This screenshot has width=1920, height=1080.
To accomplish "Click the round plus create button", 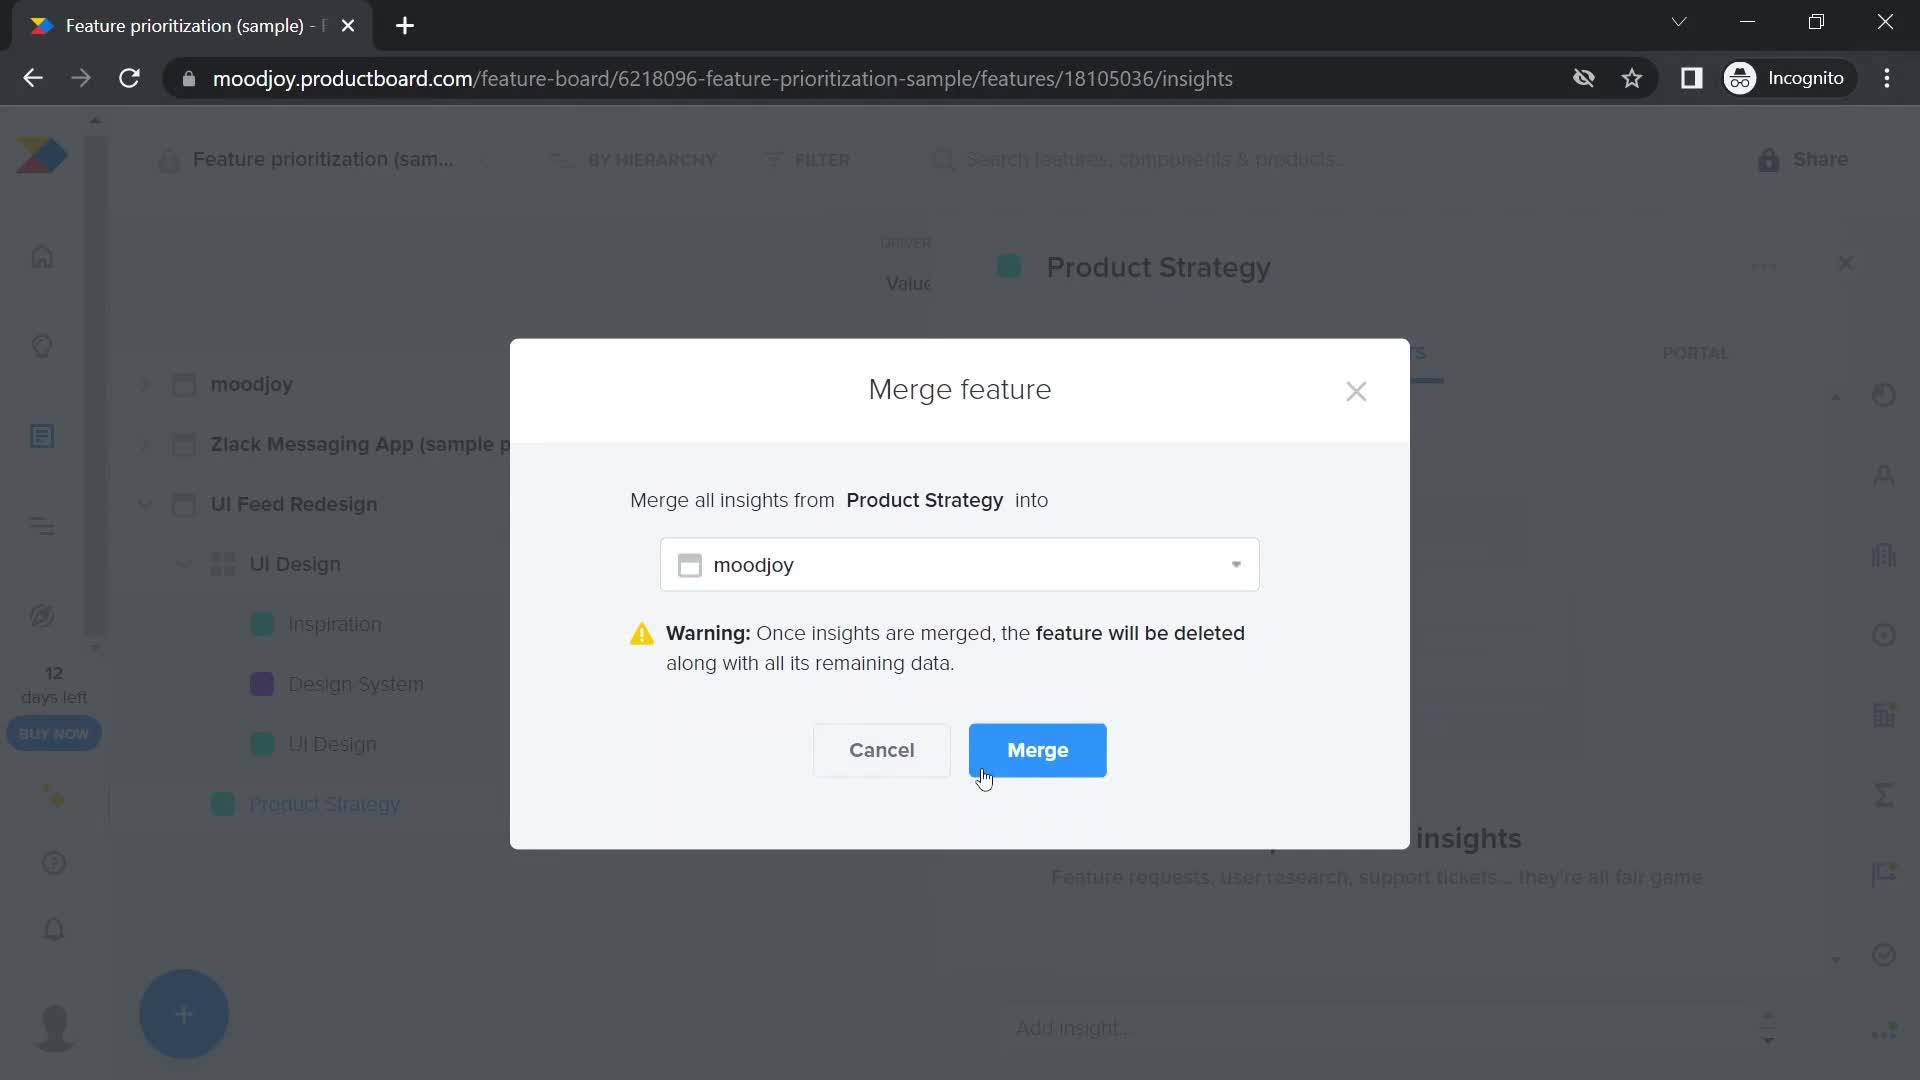I will click(x=184, y=1014).
